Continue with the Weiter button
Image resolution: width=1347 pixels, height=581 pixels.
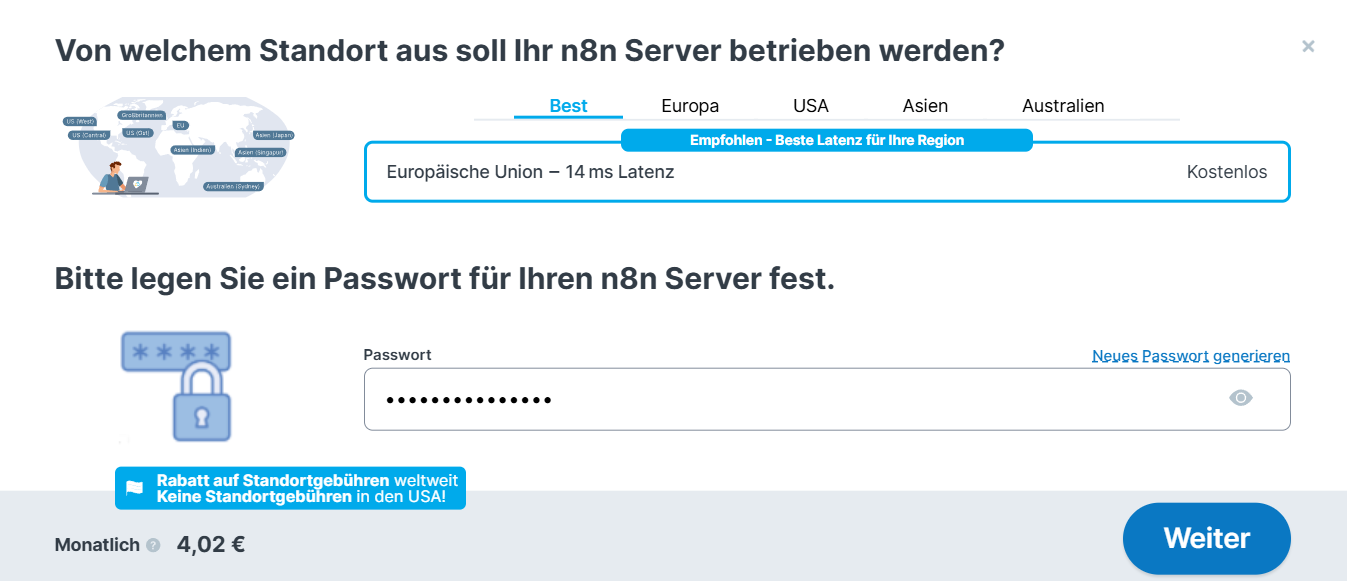click(1207, 538)
